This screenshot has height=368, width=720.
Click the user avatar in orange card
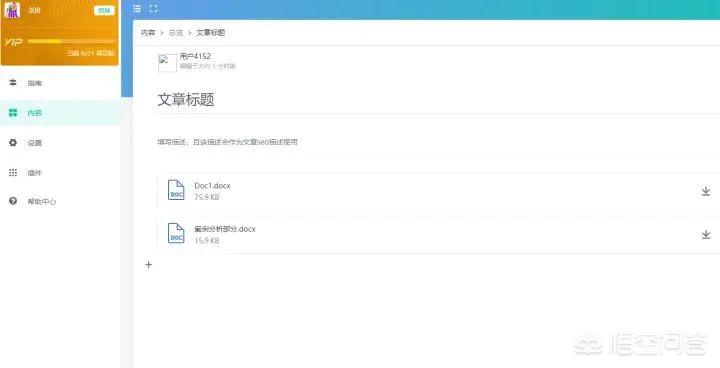coord(12,10)
